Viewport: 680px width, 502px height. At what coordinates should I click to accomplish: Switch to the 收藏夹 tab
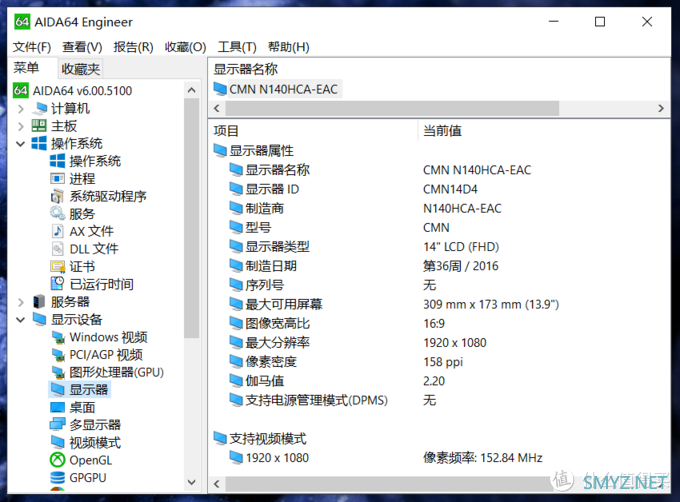(x=80, y=69)
